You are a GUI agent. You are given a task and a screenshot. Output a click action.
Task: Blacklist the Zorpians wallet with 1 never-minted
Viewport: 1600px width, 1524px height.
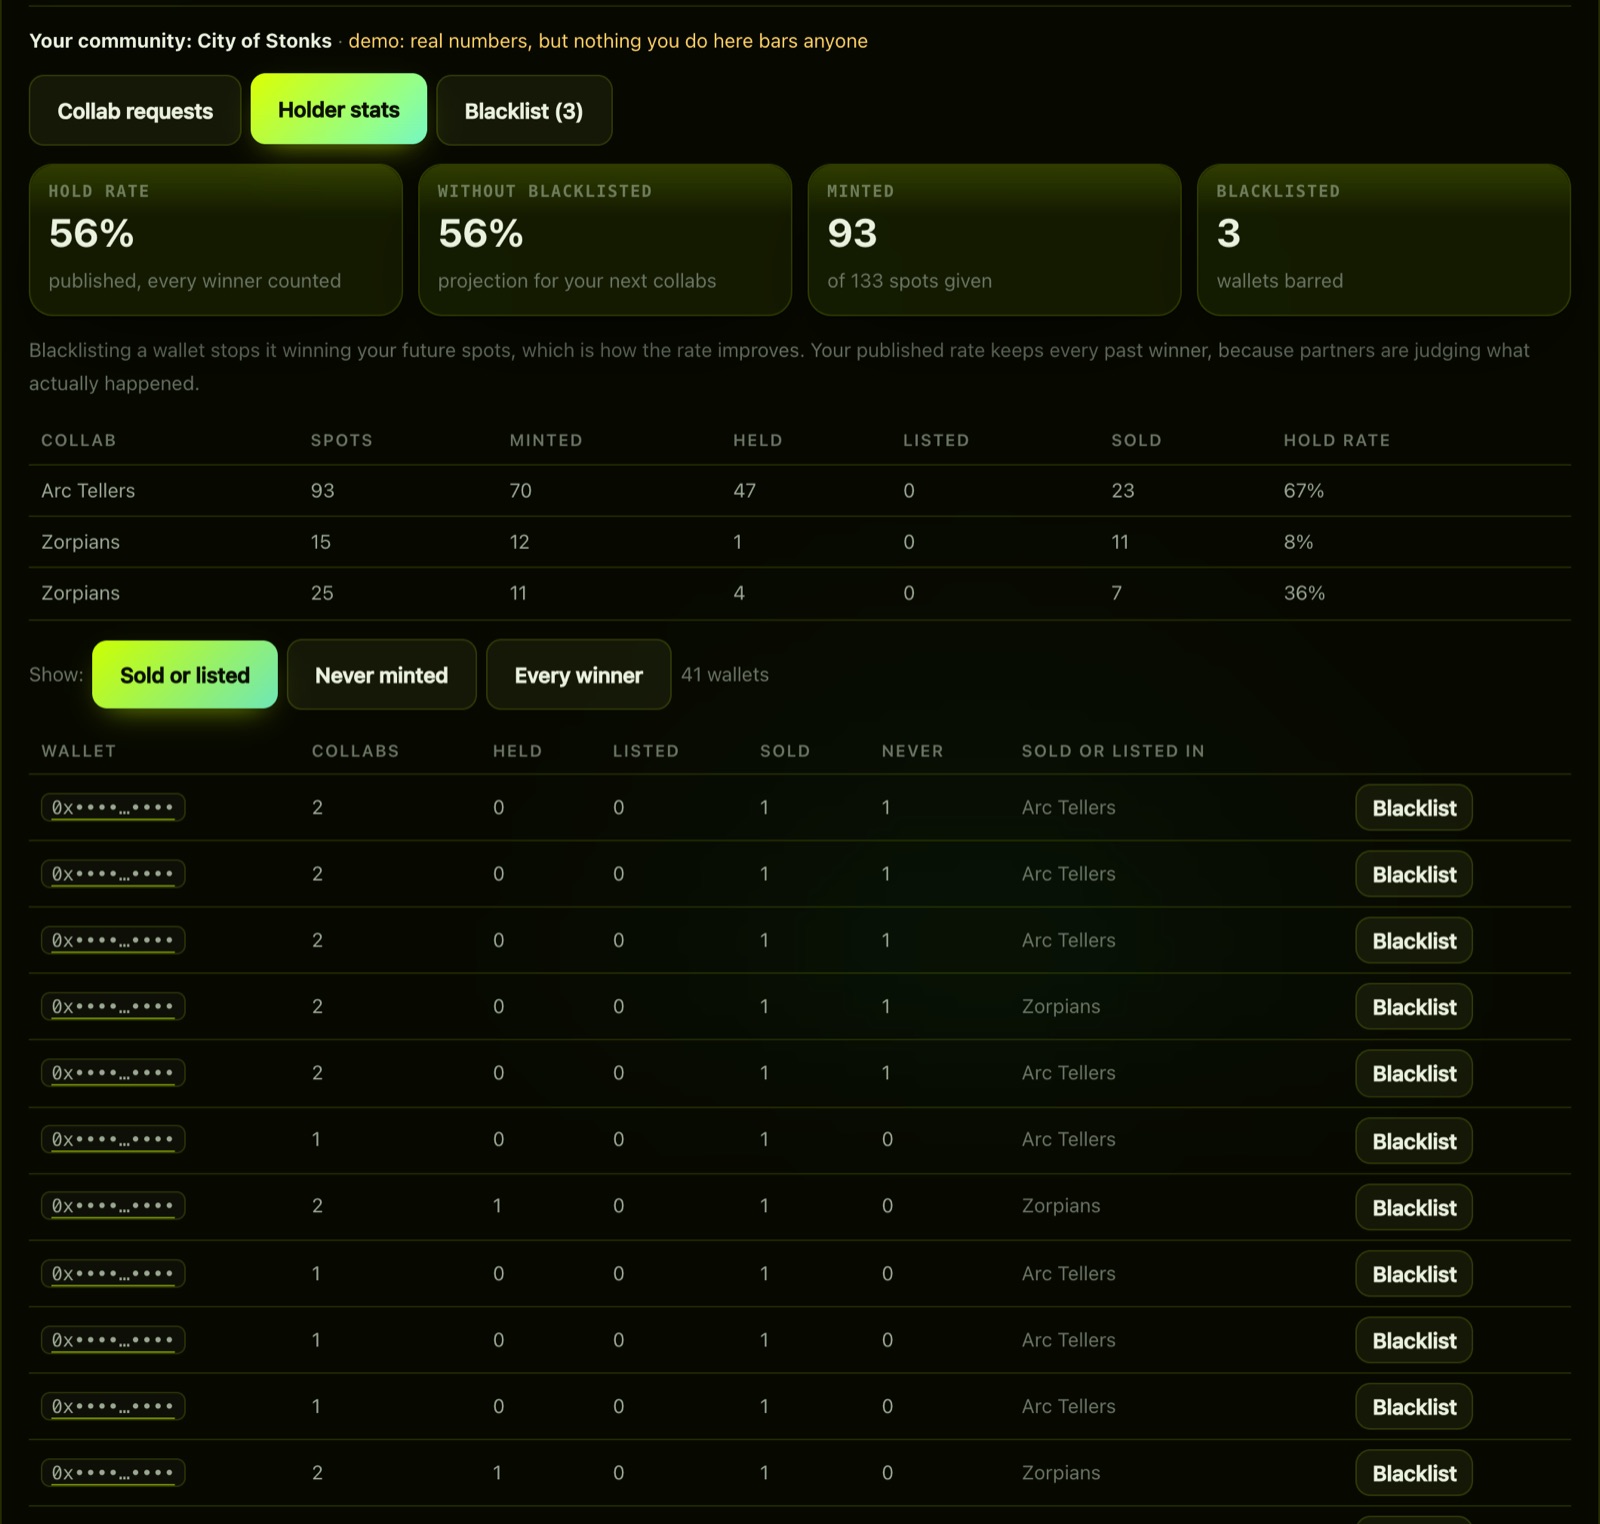tap(1414, 1007)
